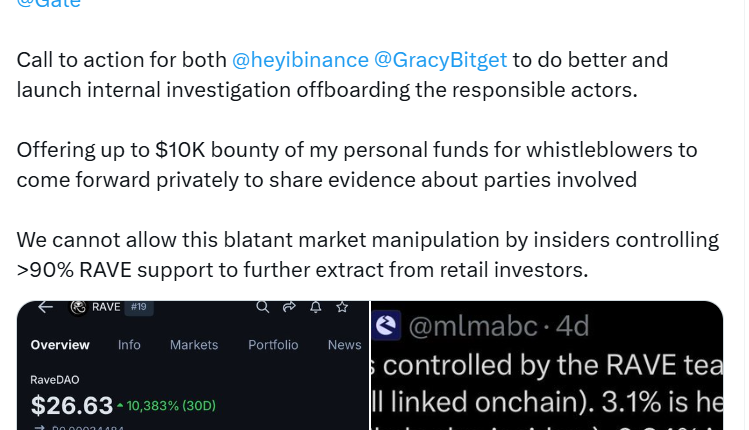Click the #19 rank badge
This screenshot has height=430, width=749.
click(138, 307)
